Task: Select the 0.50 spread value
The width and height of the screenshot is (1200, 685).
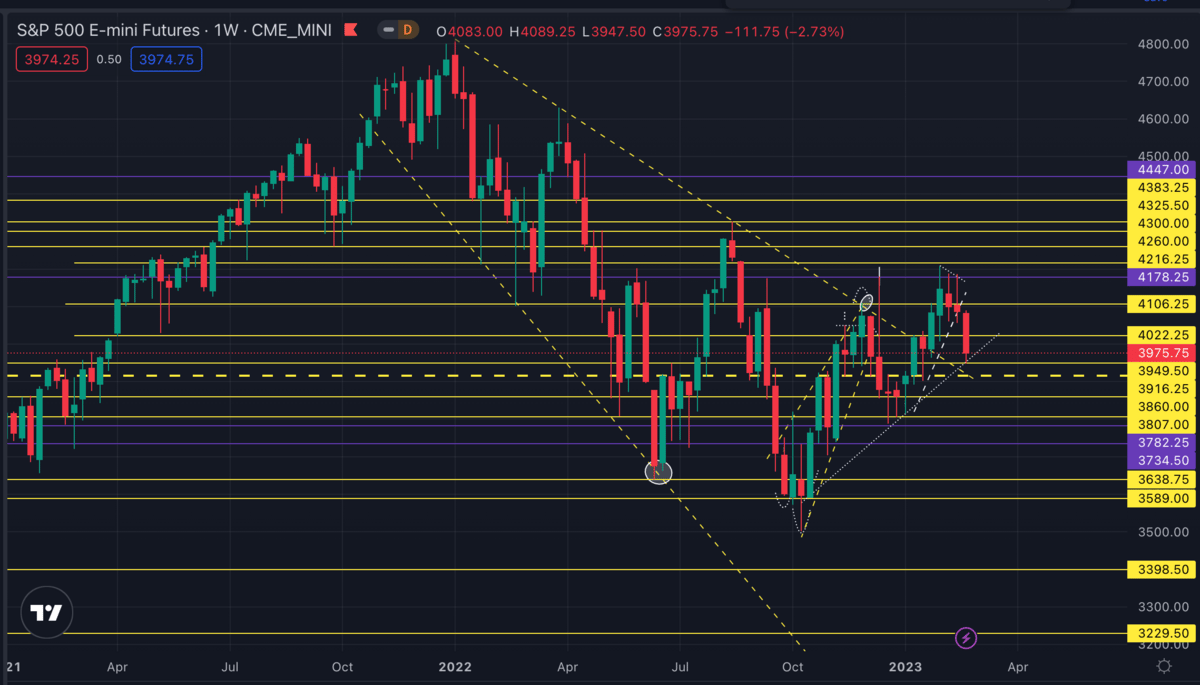Action: pos(109,60)
